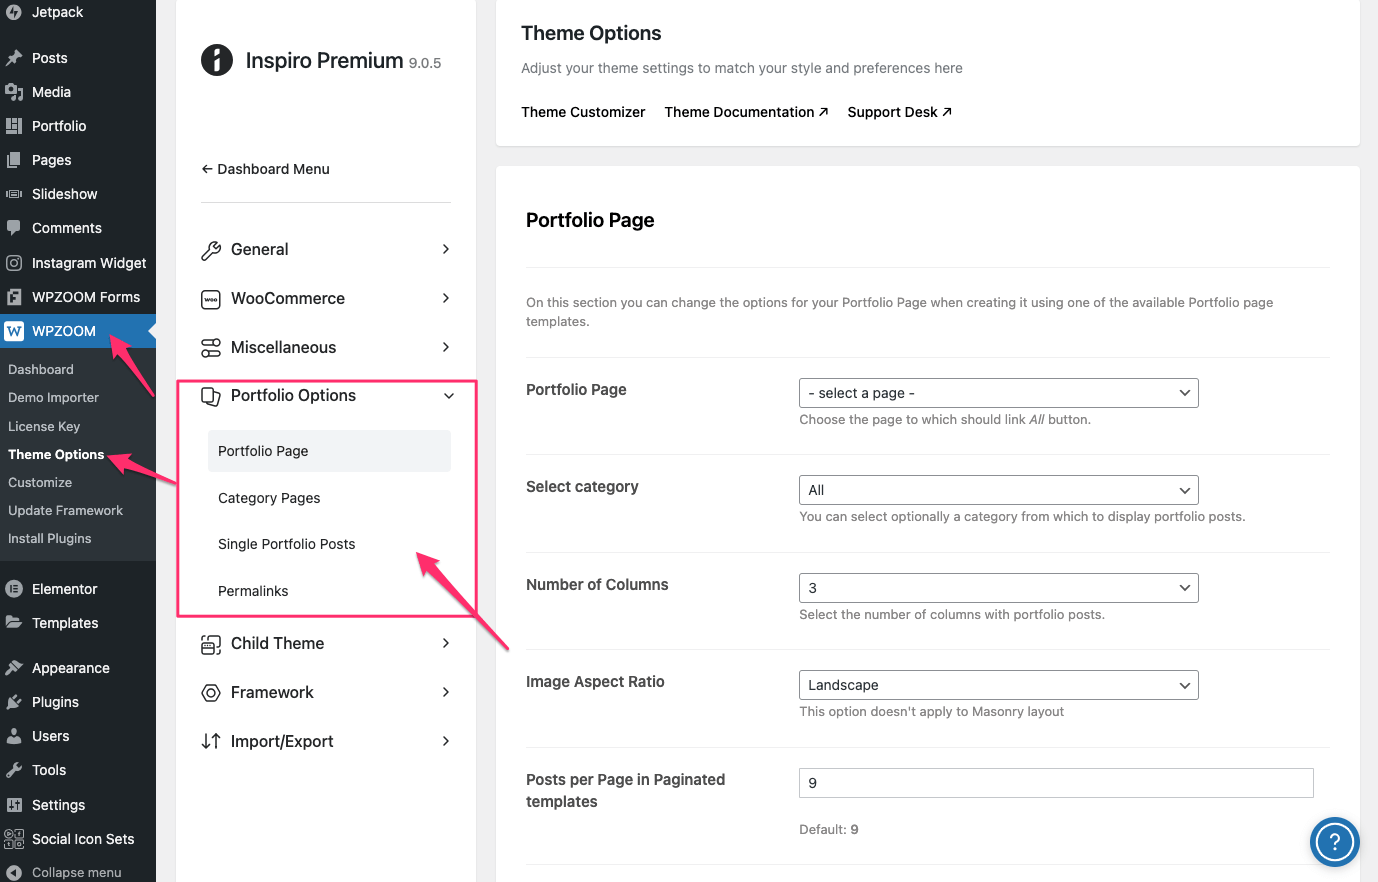Click the General wrench icon

pos(211,250)
